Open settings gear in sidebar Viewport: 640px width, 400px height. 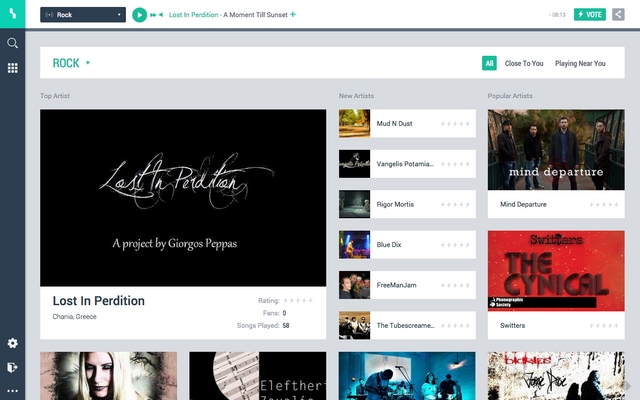click(13, 343)
